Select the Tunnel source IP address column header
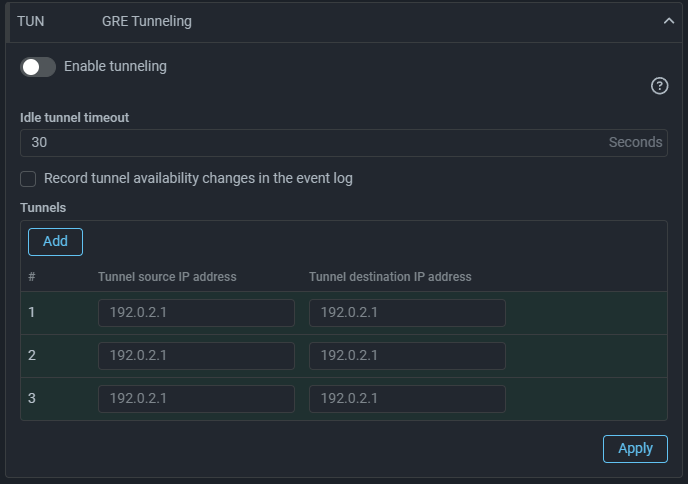 (167, 277)
